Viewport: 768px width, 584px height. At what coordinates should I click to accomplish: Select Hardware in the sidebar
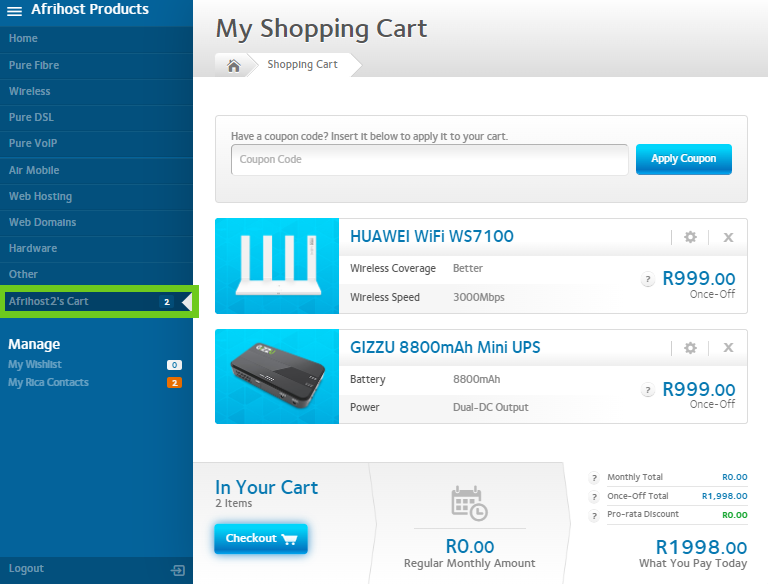tap(33, 248)
